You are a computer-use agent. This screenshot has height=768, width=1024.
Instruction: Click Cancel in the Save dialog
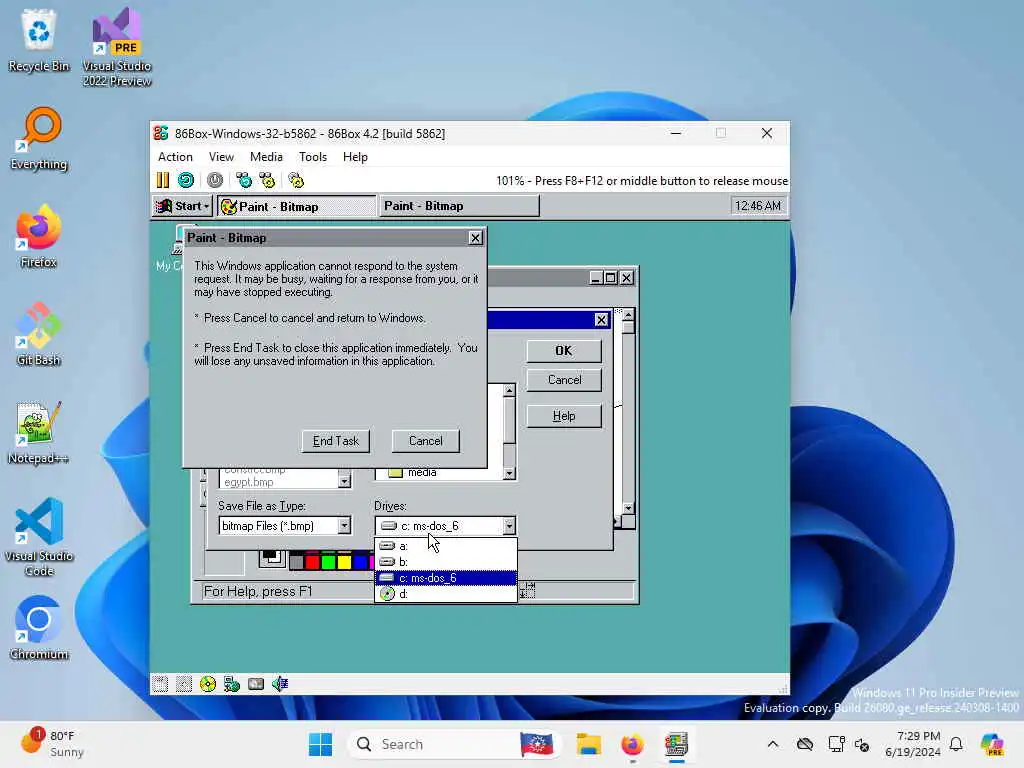click(x=564, y=380)
